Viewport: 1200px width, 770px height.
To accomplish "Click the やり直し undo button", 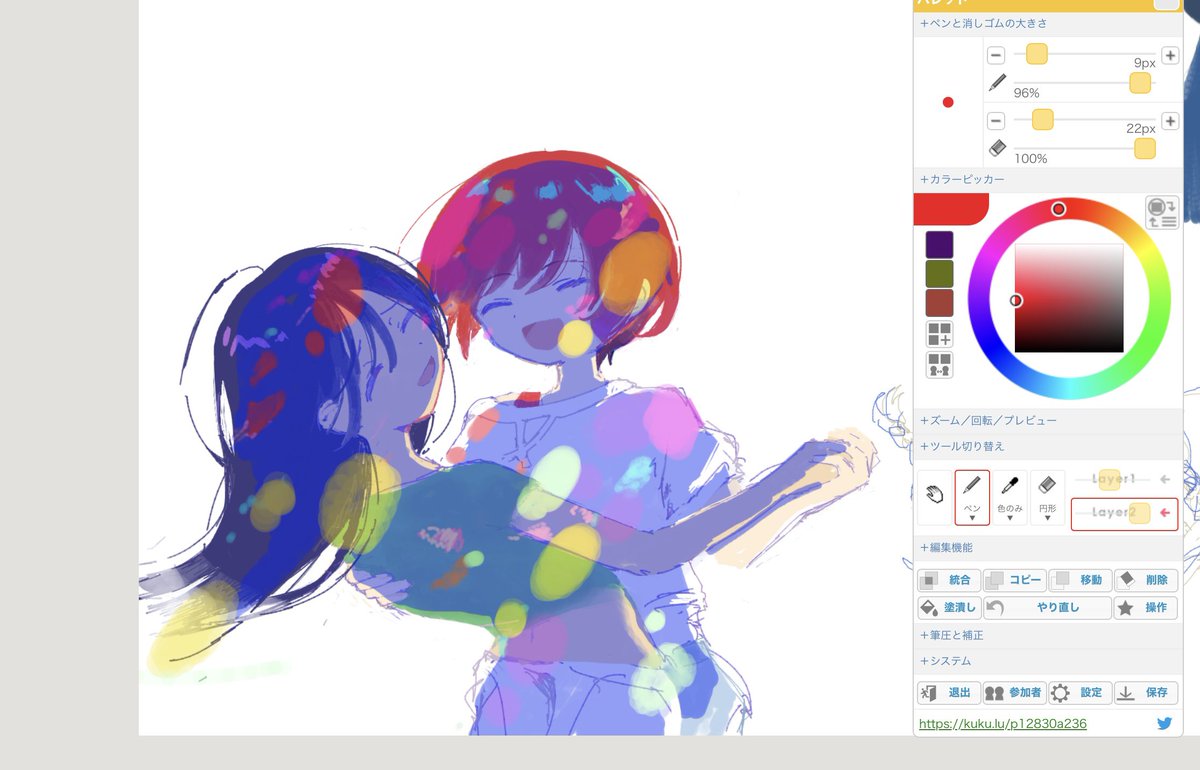I will pyautogui.click(x=1047, y=608).
